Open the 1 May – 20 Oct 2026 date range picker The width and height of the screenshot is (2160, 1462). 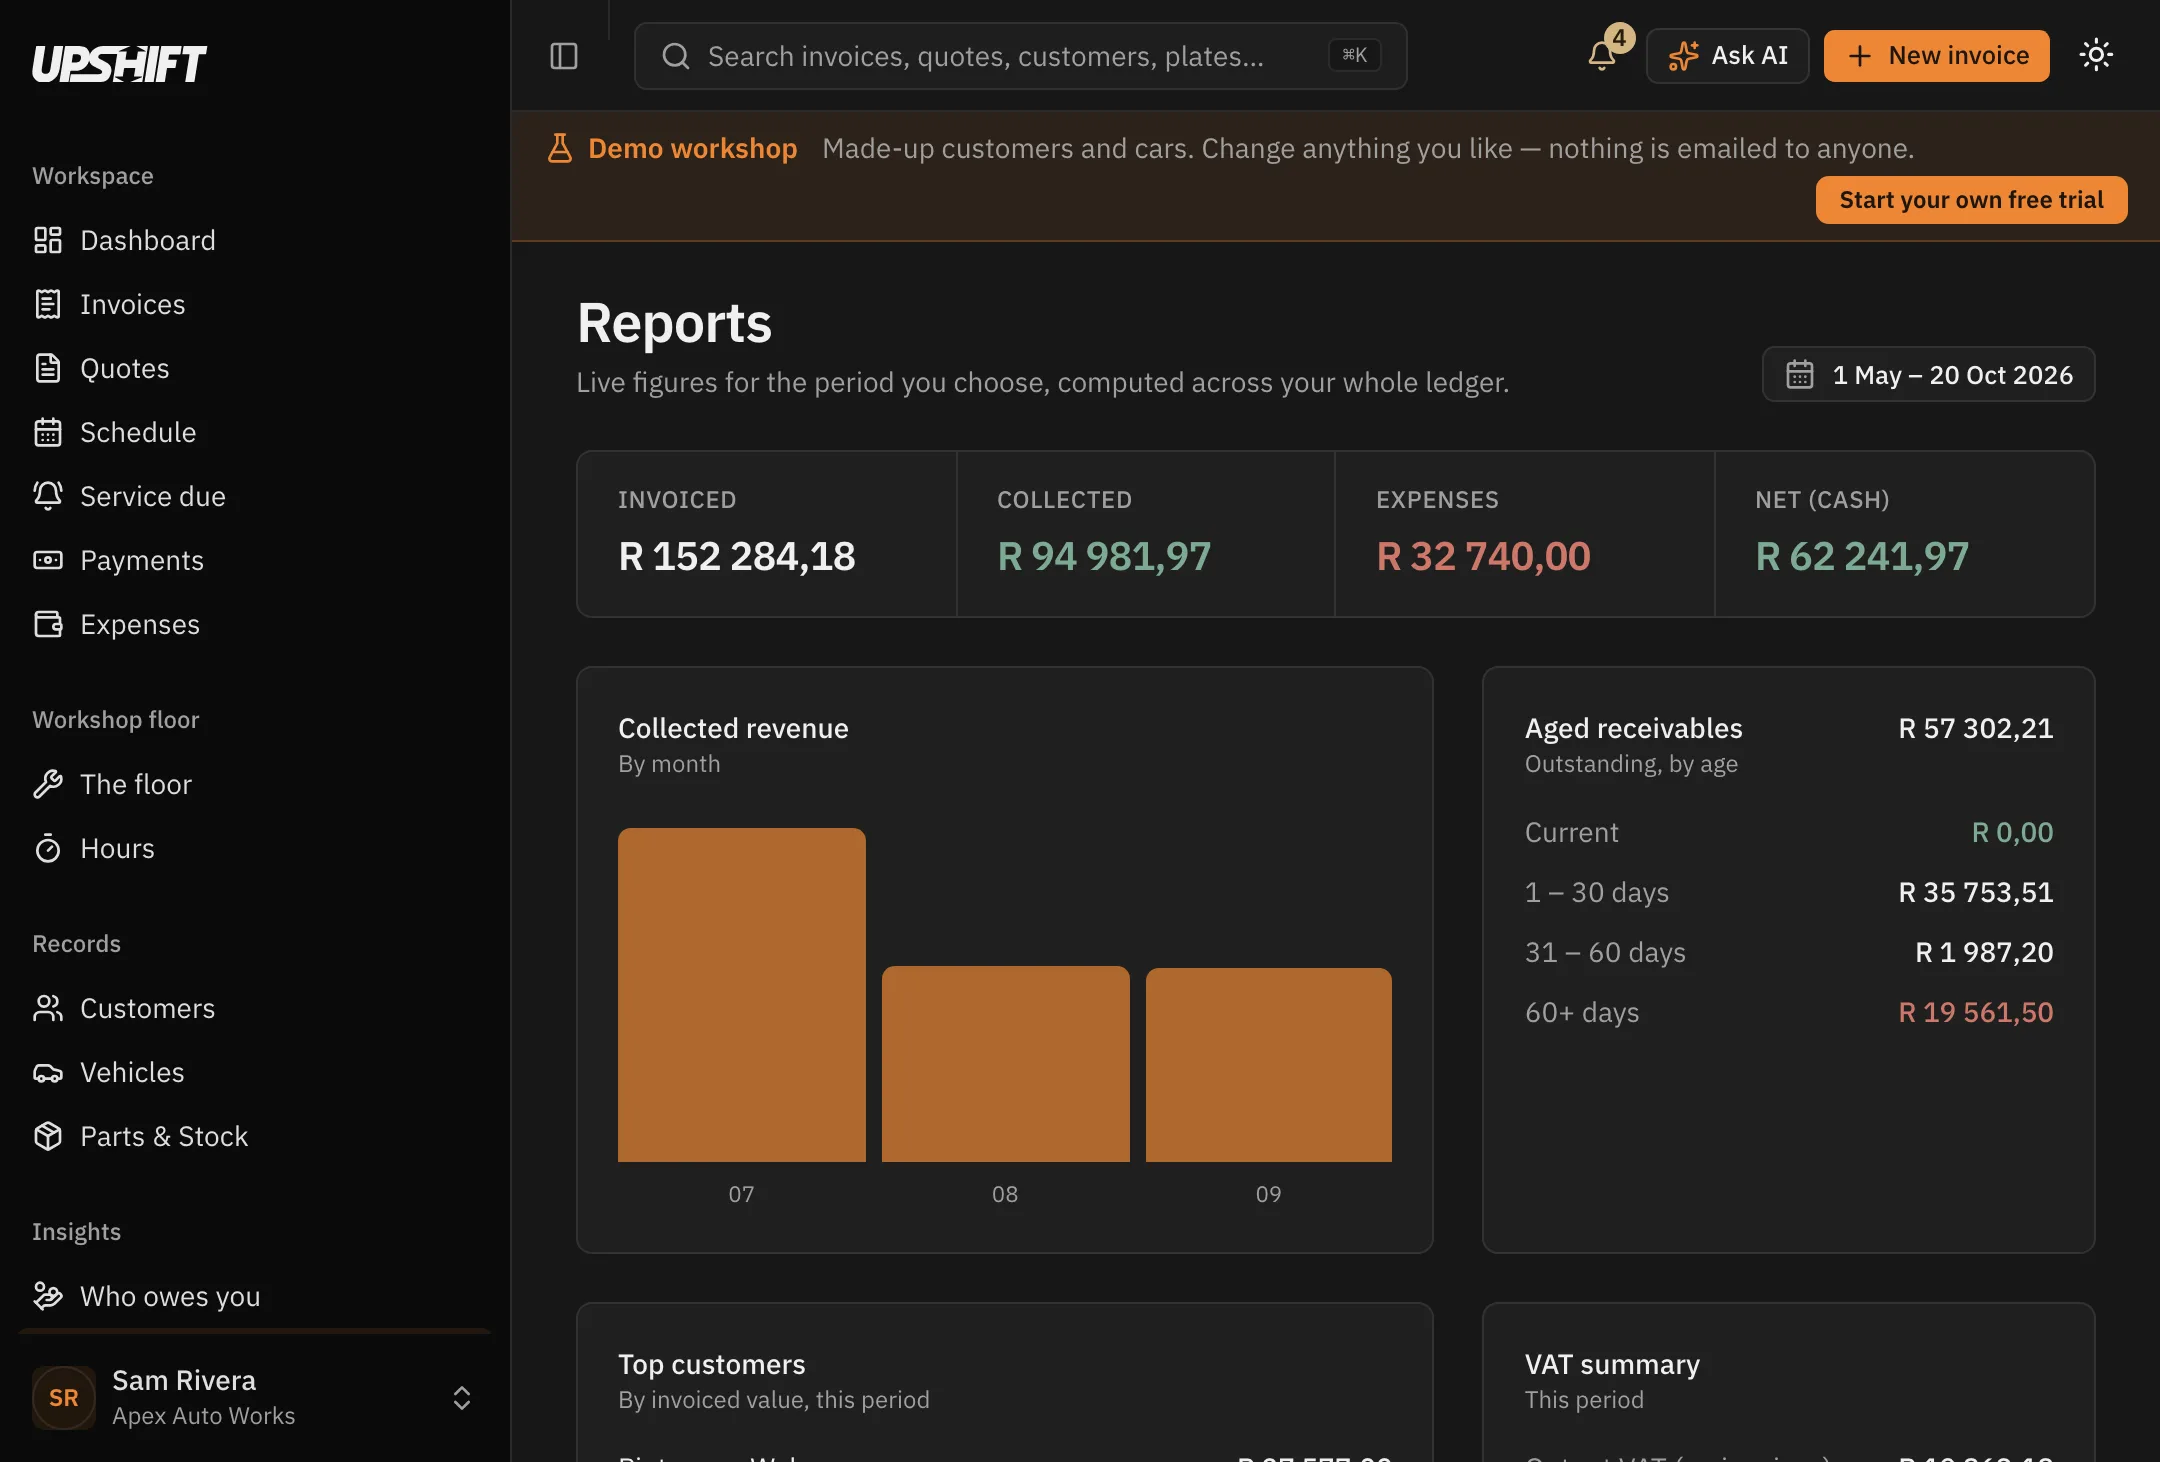coord(1928,374)
